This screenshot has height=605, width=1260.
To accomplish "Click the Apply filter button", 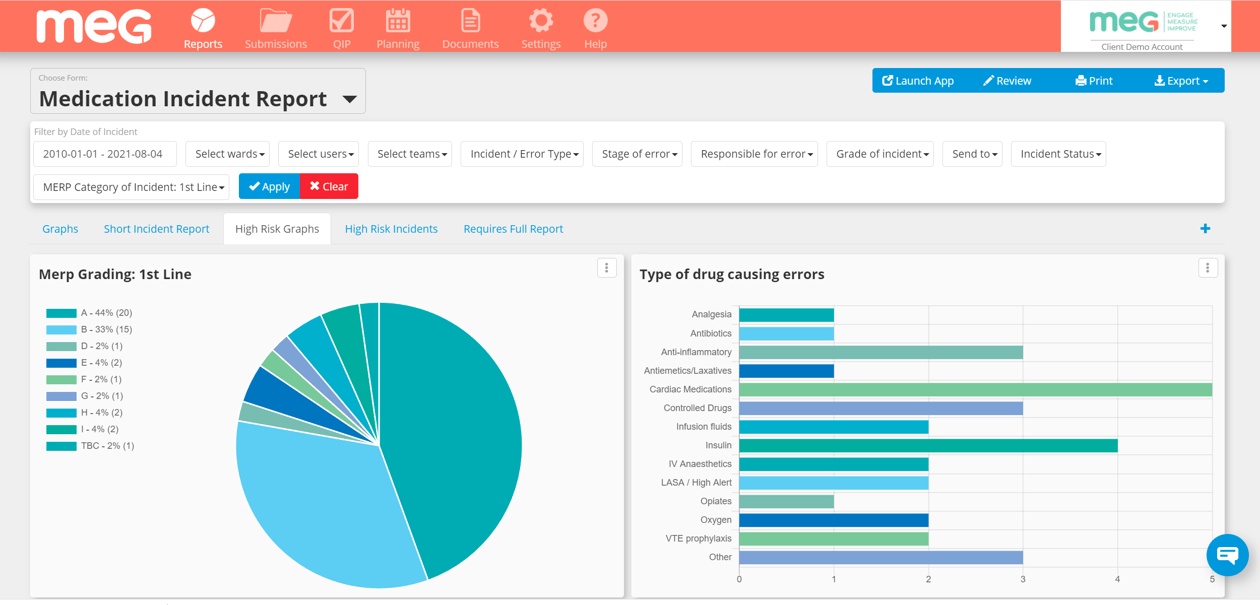I will pos(268,186).
